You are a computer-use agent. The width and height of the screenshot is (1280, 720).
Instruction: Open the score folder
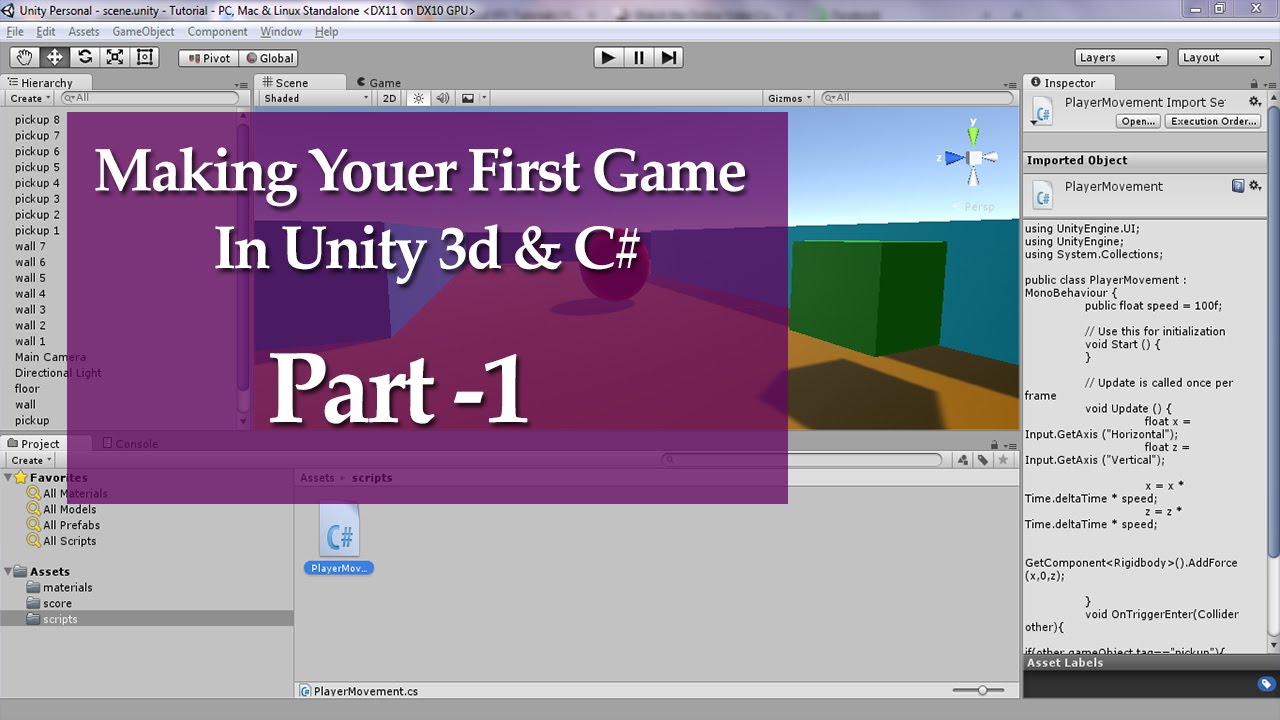57,604
